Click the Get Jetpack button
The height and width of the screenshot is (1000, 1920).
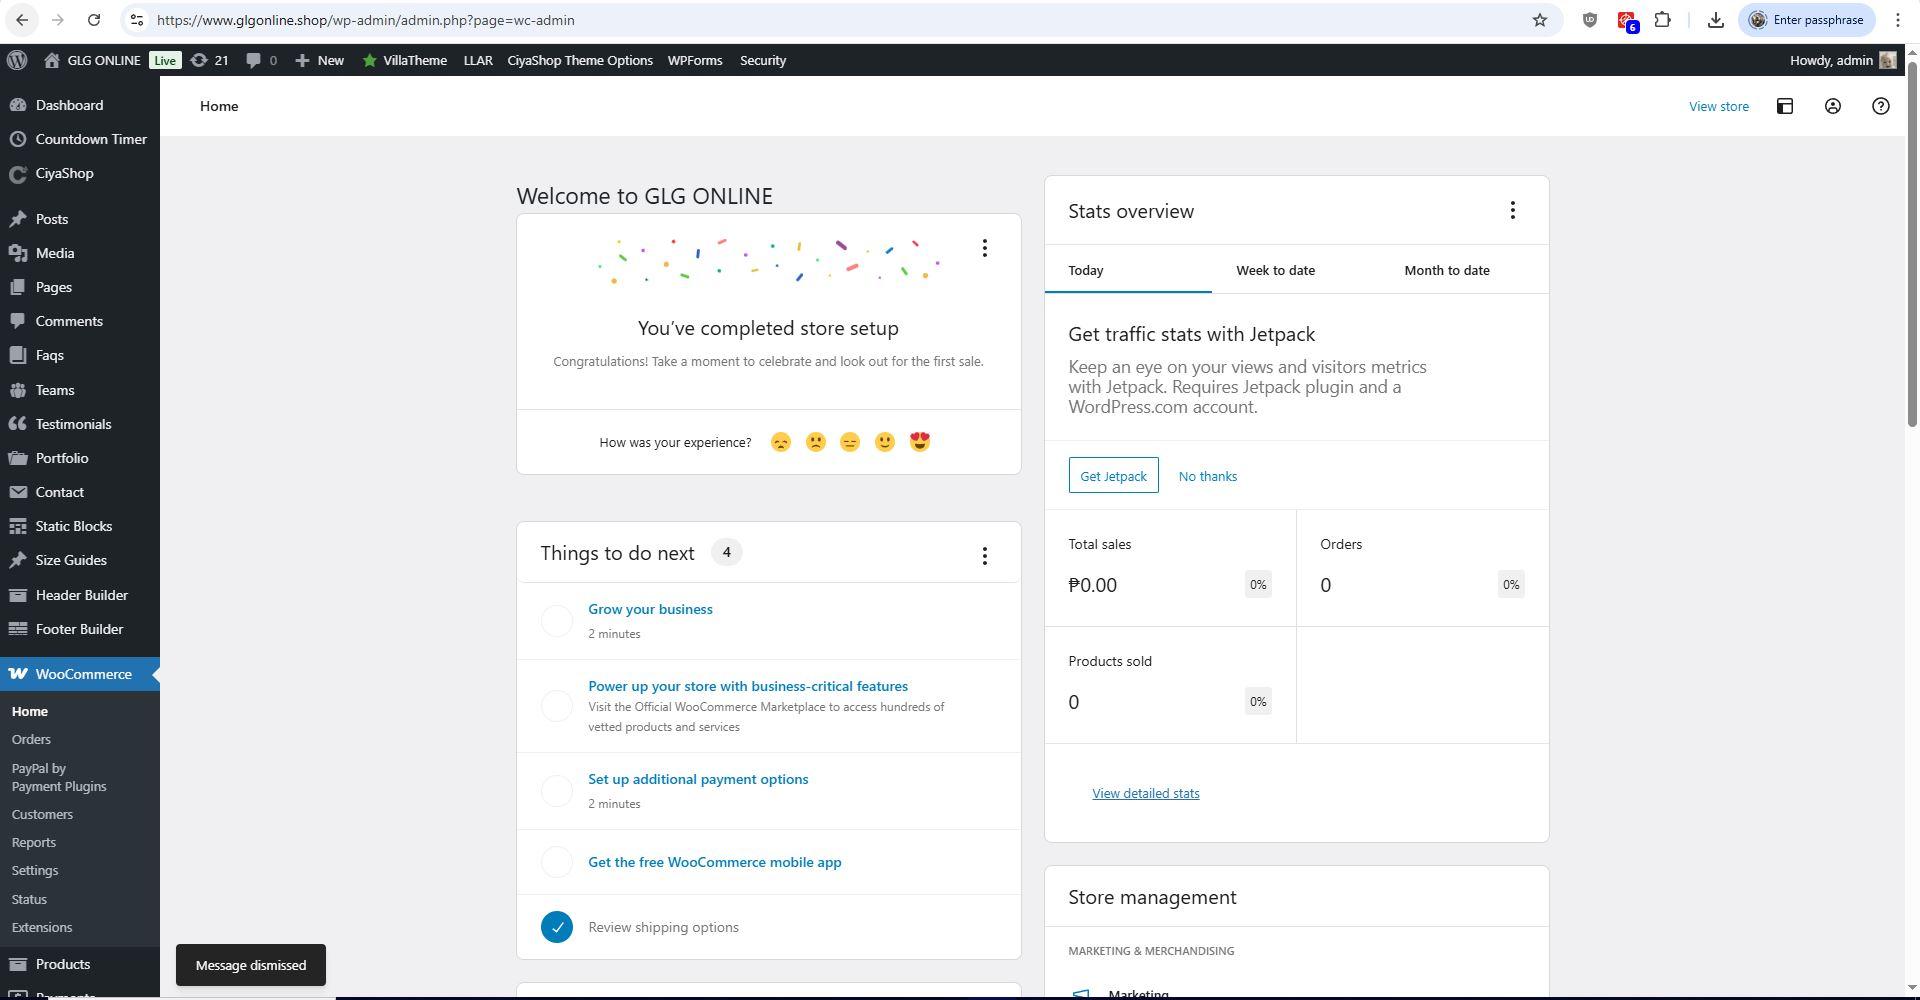(x=1113, y=476)
